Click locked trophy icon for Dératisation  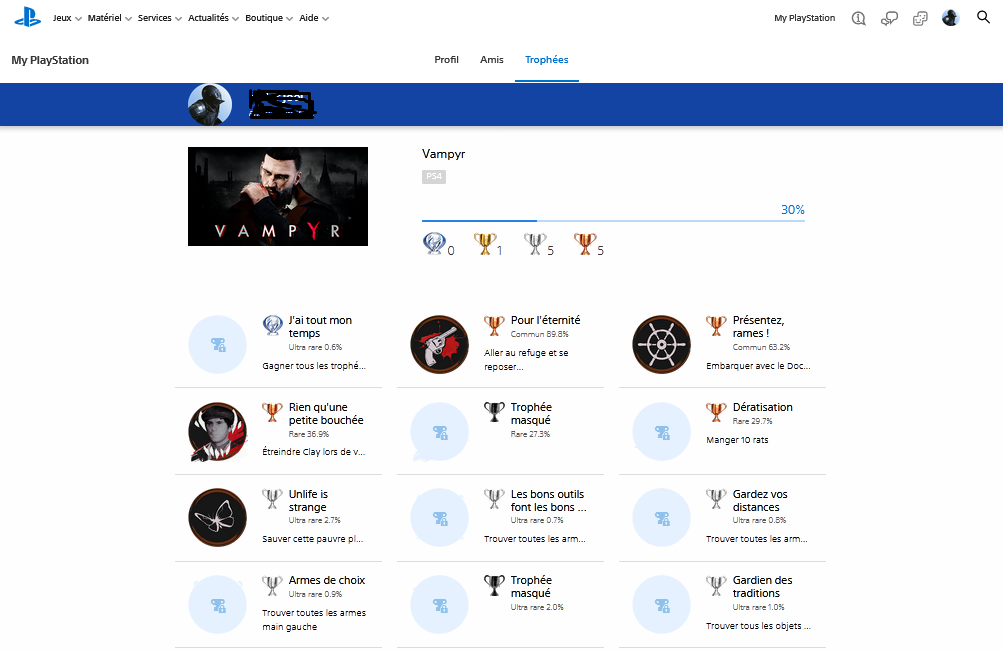[x=661, y=431]
